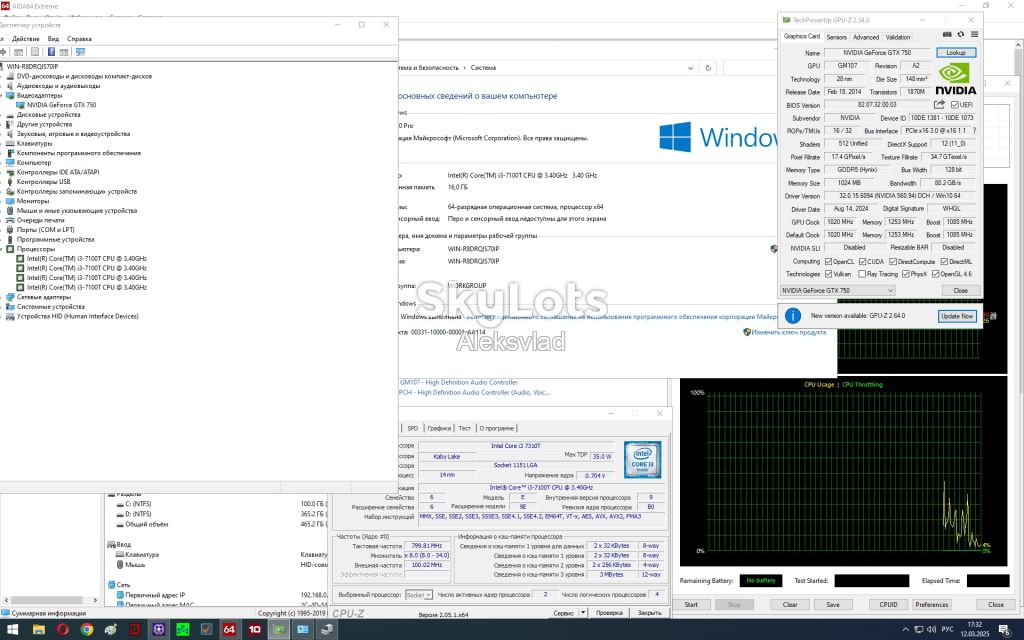Open the О программе tab in CPU-Z
This screenshot has height=640, width=1024.
point(496,428)
